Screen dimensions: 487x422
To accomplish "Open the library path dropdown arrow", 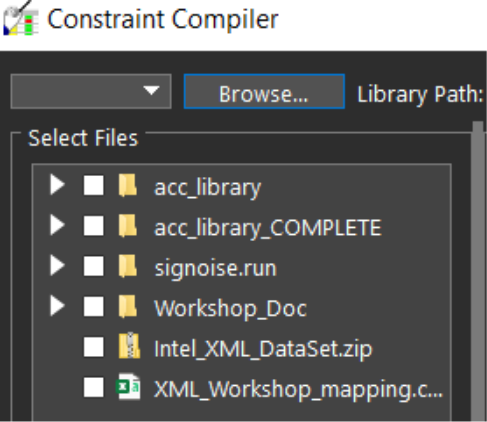I will pos(151,91).
